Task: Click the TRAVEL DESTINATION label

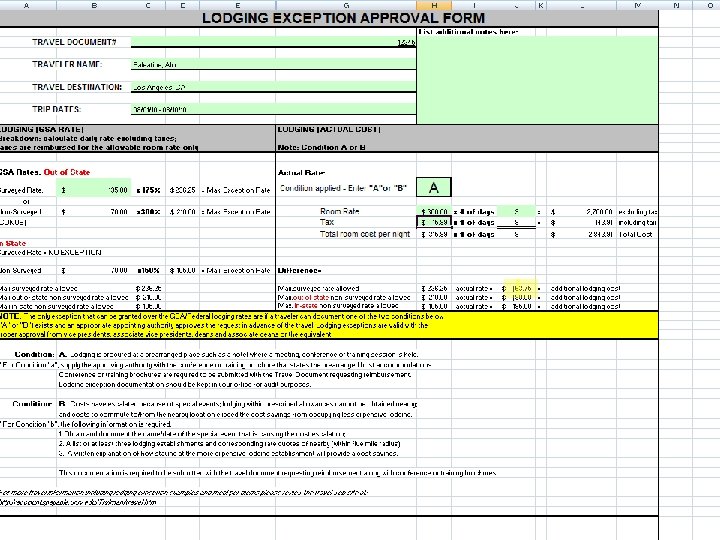Action: click(77, 87)
